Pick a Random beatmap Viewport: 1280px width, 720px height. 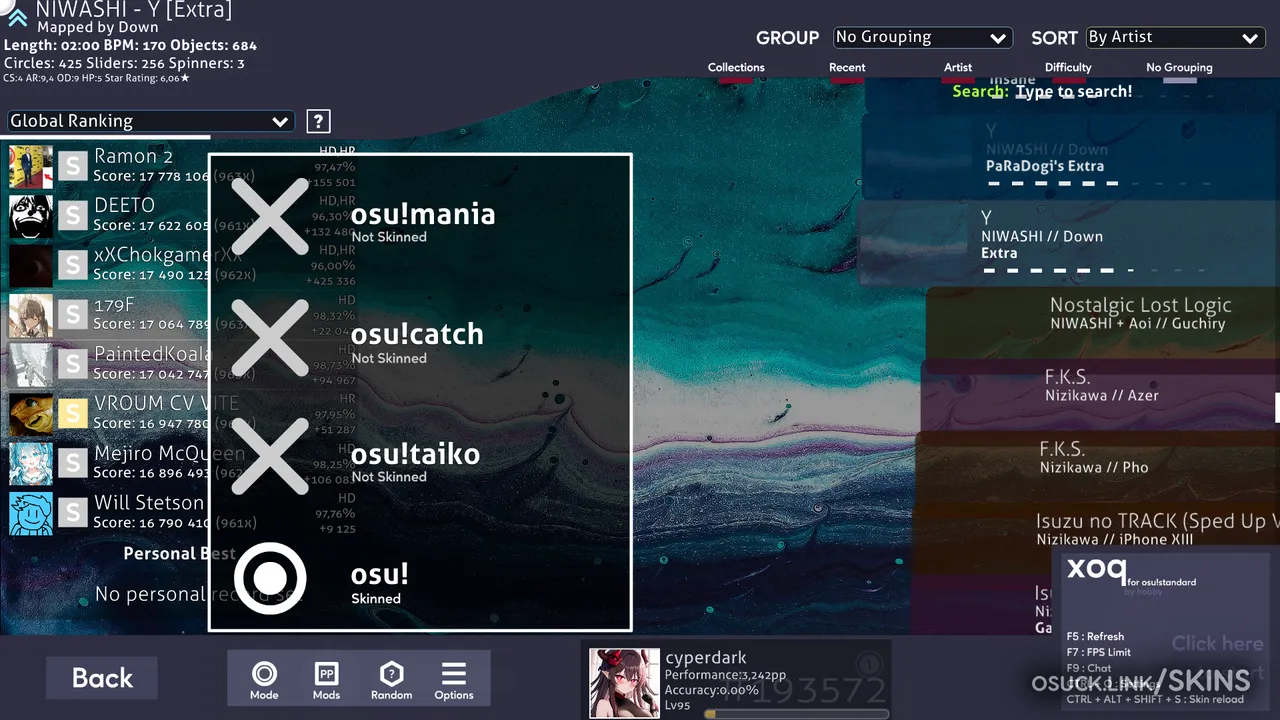click(391, 680)
